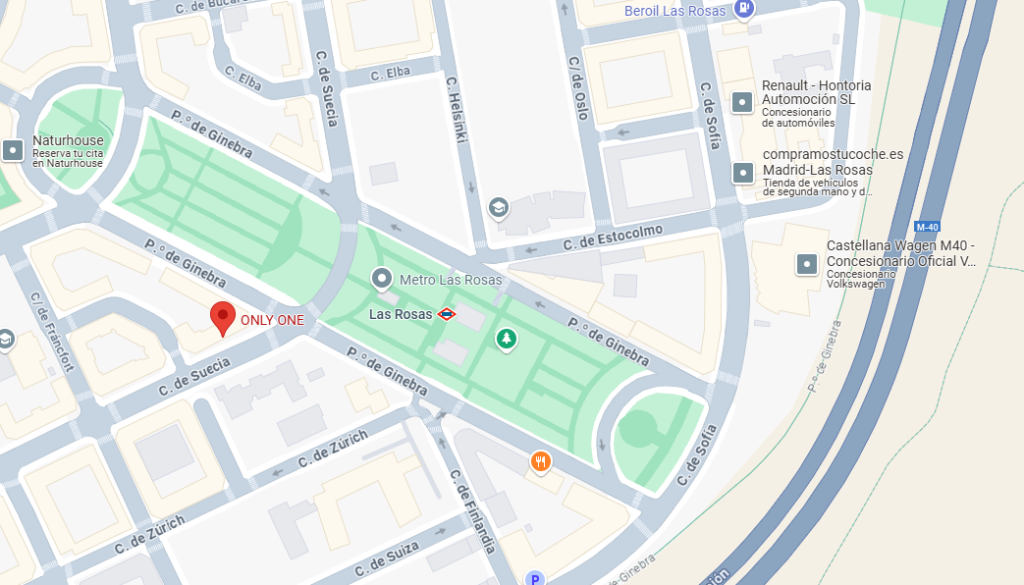Screen dimensions: 1024x585
Task: Click the Renault Hontoria Automoción icon
Action: pos(742,102)
